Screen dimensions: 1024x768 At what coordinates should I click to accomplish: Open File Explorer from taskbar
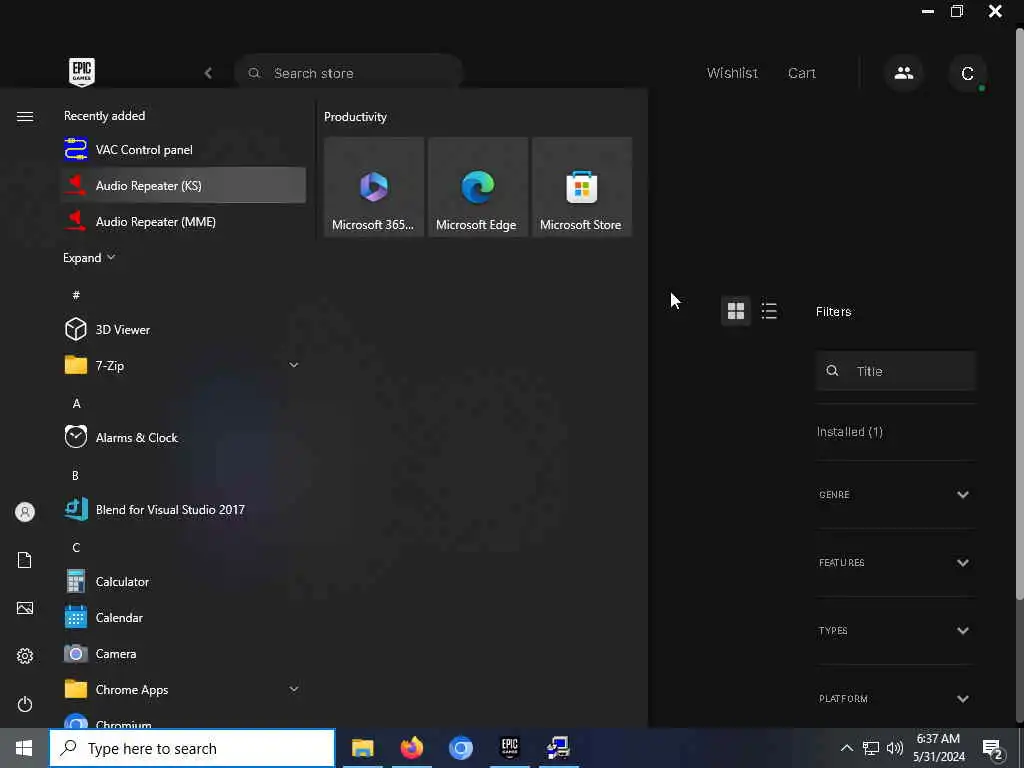point(362,748)
